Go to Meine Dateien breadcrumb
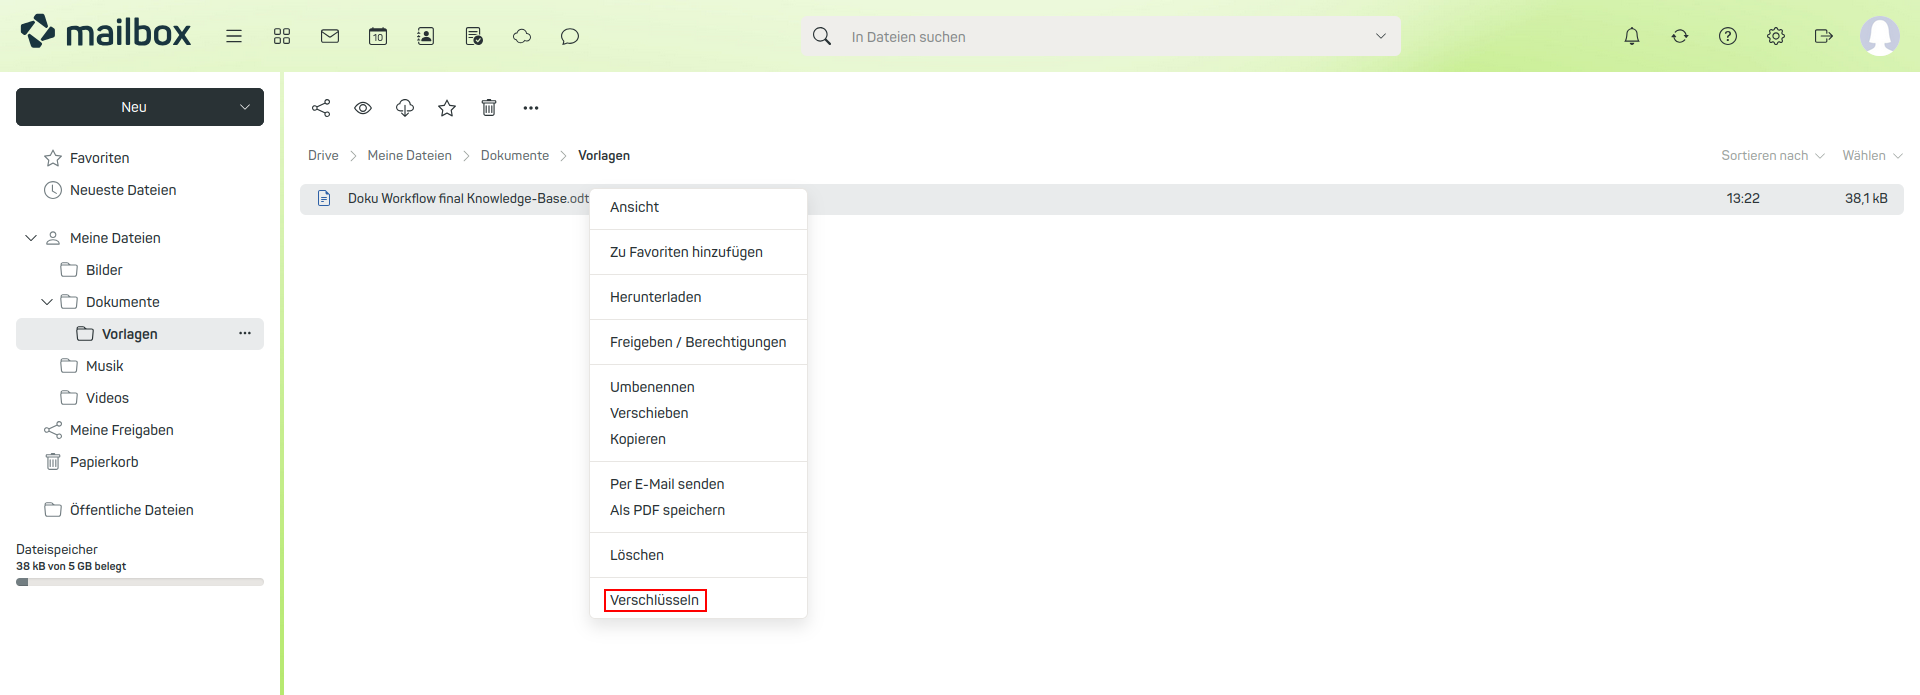Image resolution: width=1920 pixels, height=695 pixels. click(409, 155)
